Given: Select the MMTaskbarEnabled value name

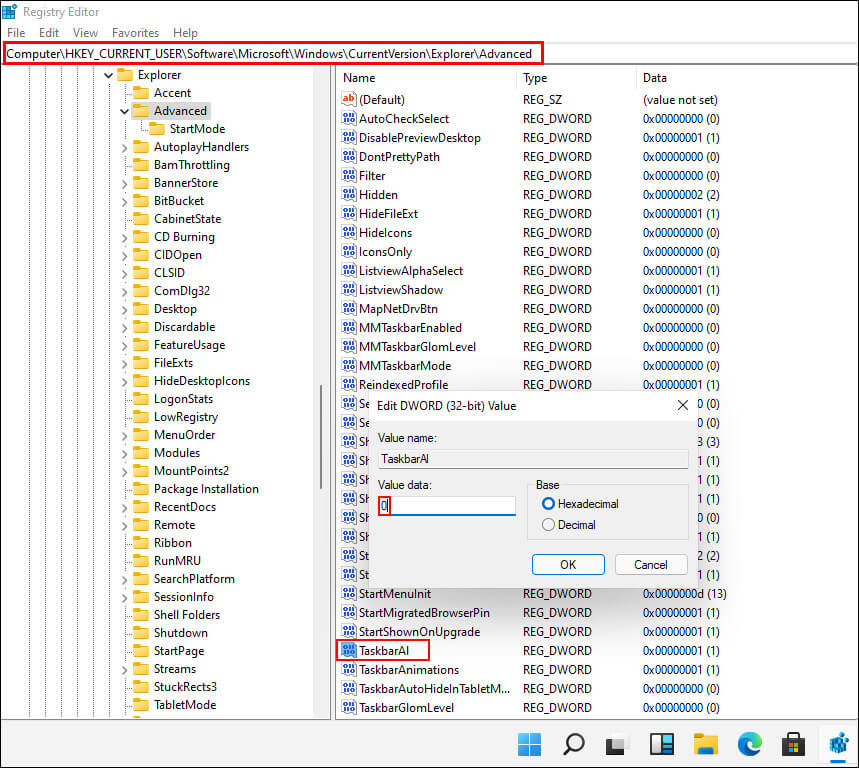Looking at the screenshot, I should (x=410, y=328).
